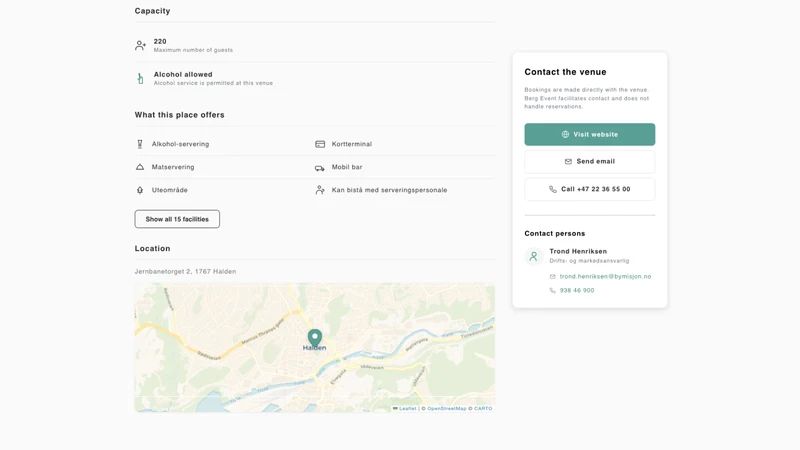
Task: Show all 15 facilities
Action: [177, 219]
